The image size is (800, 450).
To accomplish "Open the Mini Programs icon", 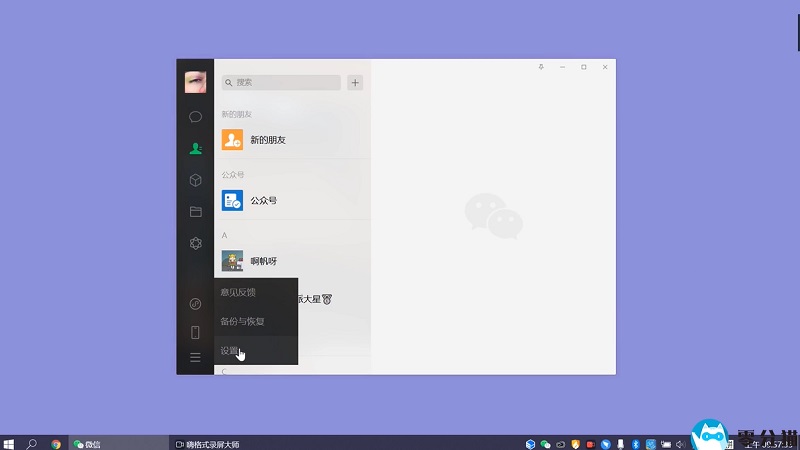I will pos(195,304).
